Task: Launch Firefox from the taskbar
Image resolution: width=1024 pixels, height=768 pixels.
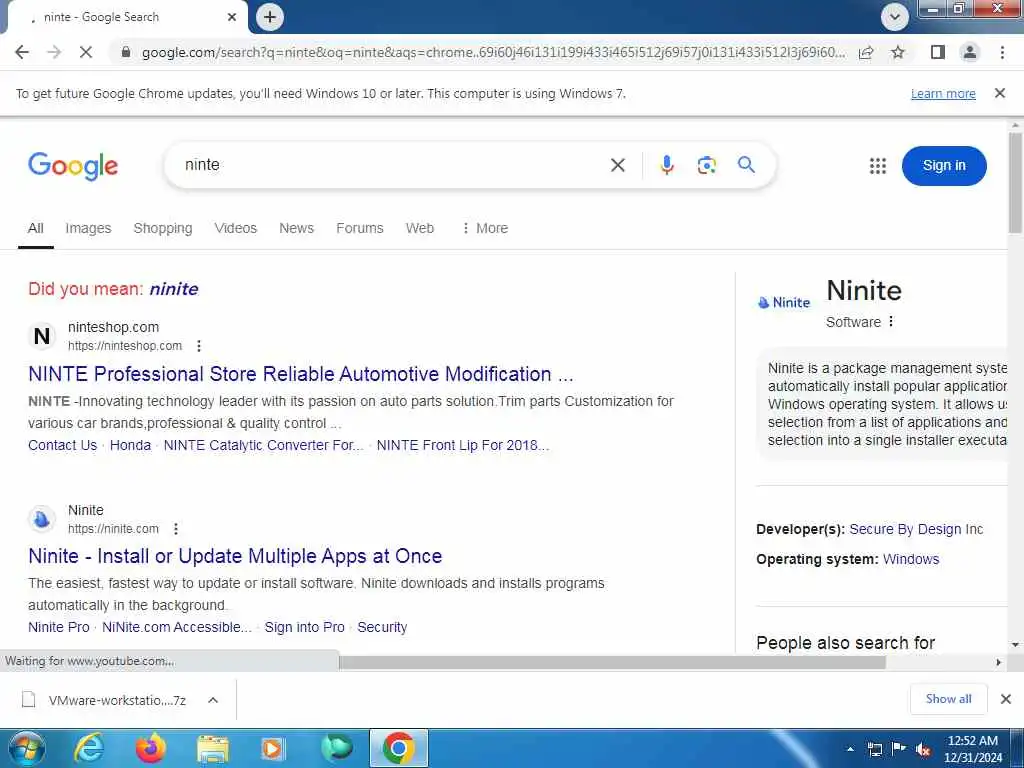Action: pyautogui.click(x=150, y=748)
